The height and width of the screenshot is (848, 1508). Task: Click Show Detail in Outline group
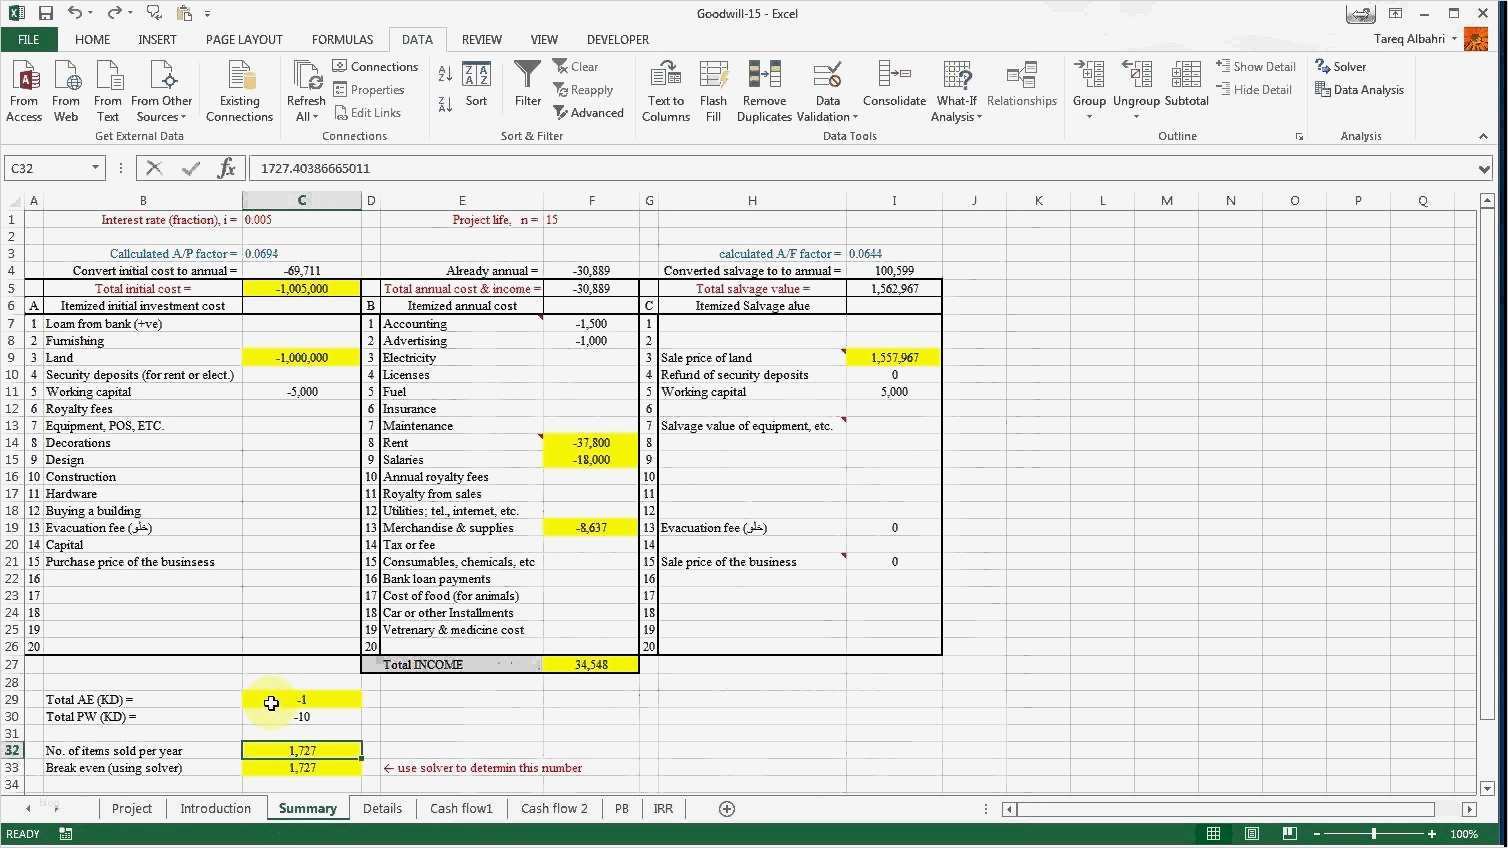pos(1255,67)
